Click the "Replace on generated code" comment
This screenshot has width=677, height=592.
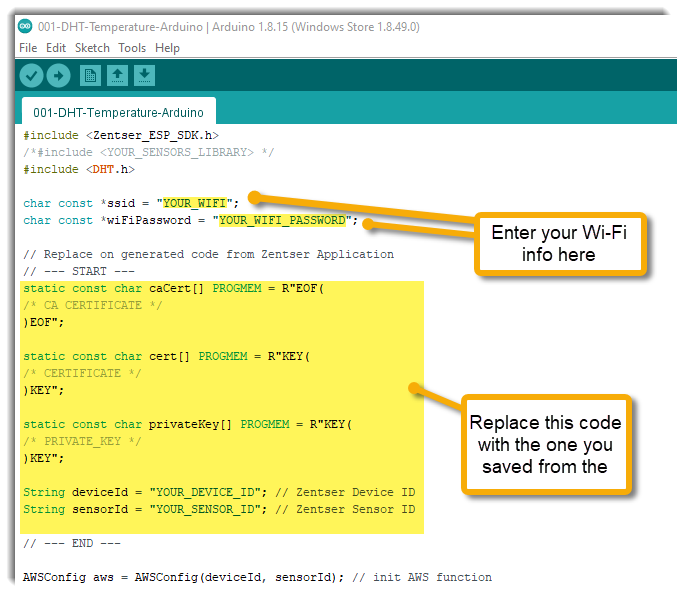tap(209, 254)
